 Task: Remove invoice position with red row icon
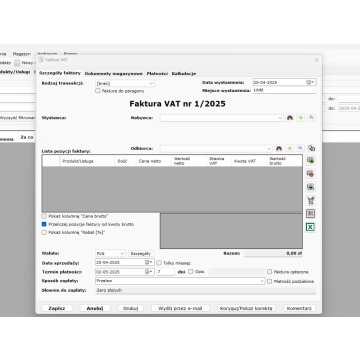(x=310, y=174)
